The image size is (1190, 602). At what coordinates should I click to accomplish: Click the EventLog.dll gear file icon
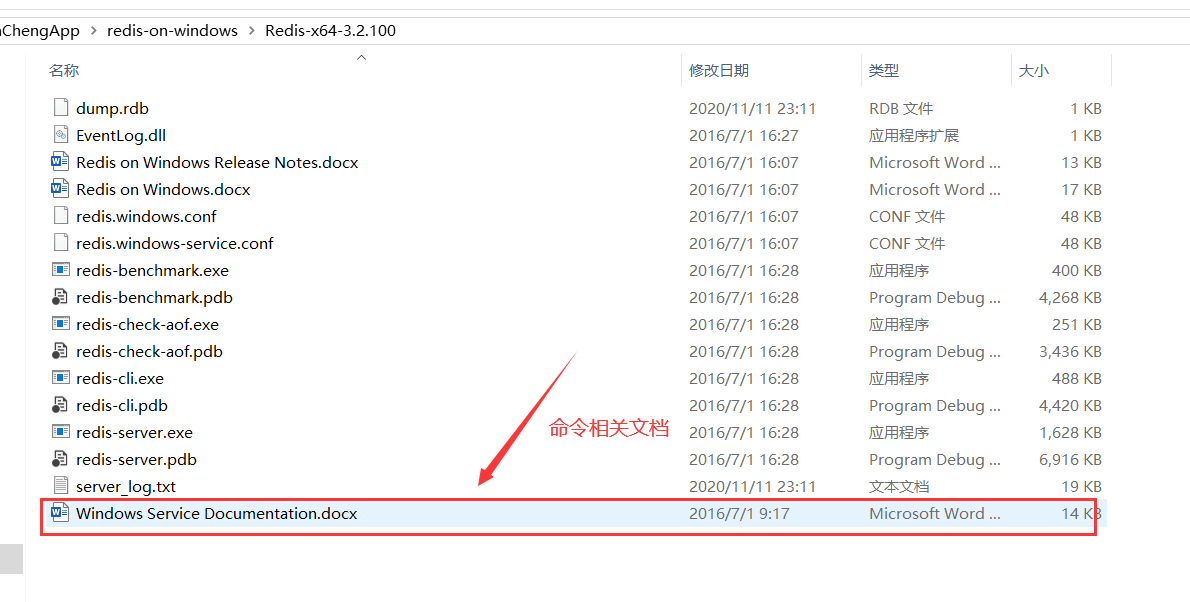pyautogui.click(x=61, y=135)
